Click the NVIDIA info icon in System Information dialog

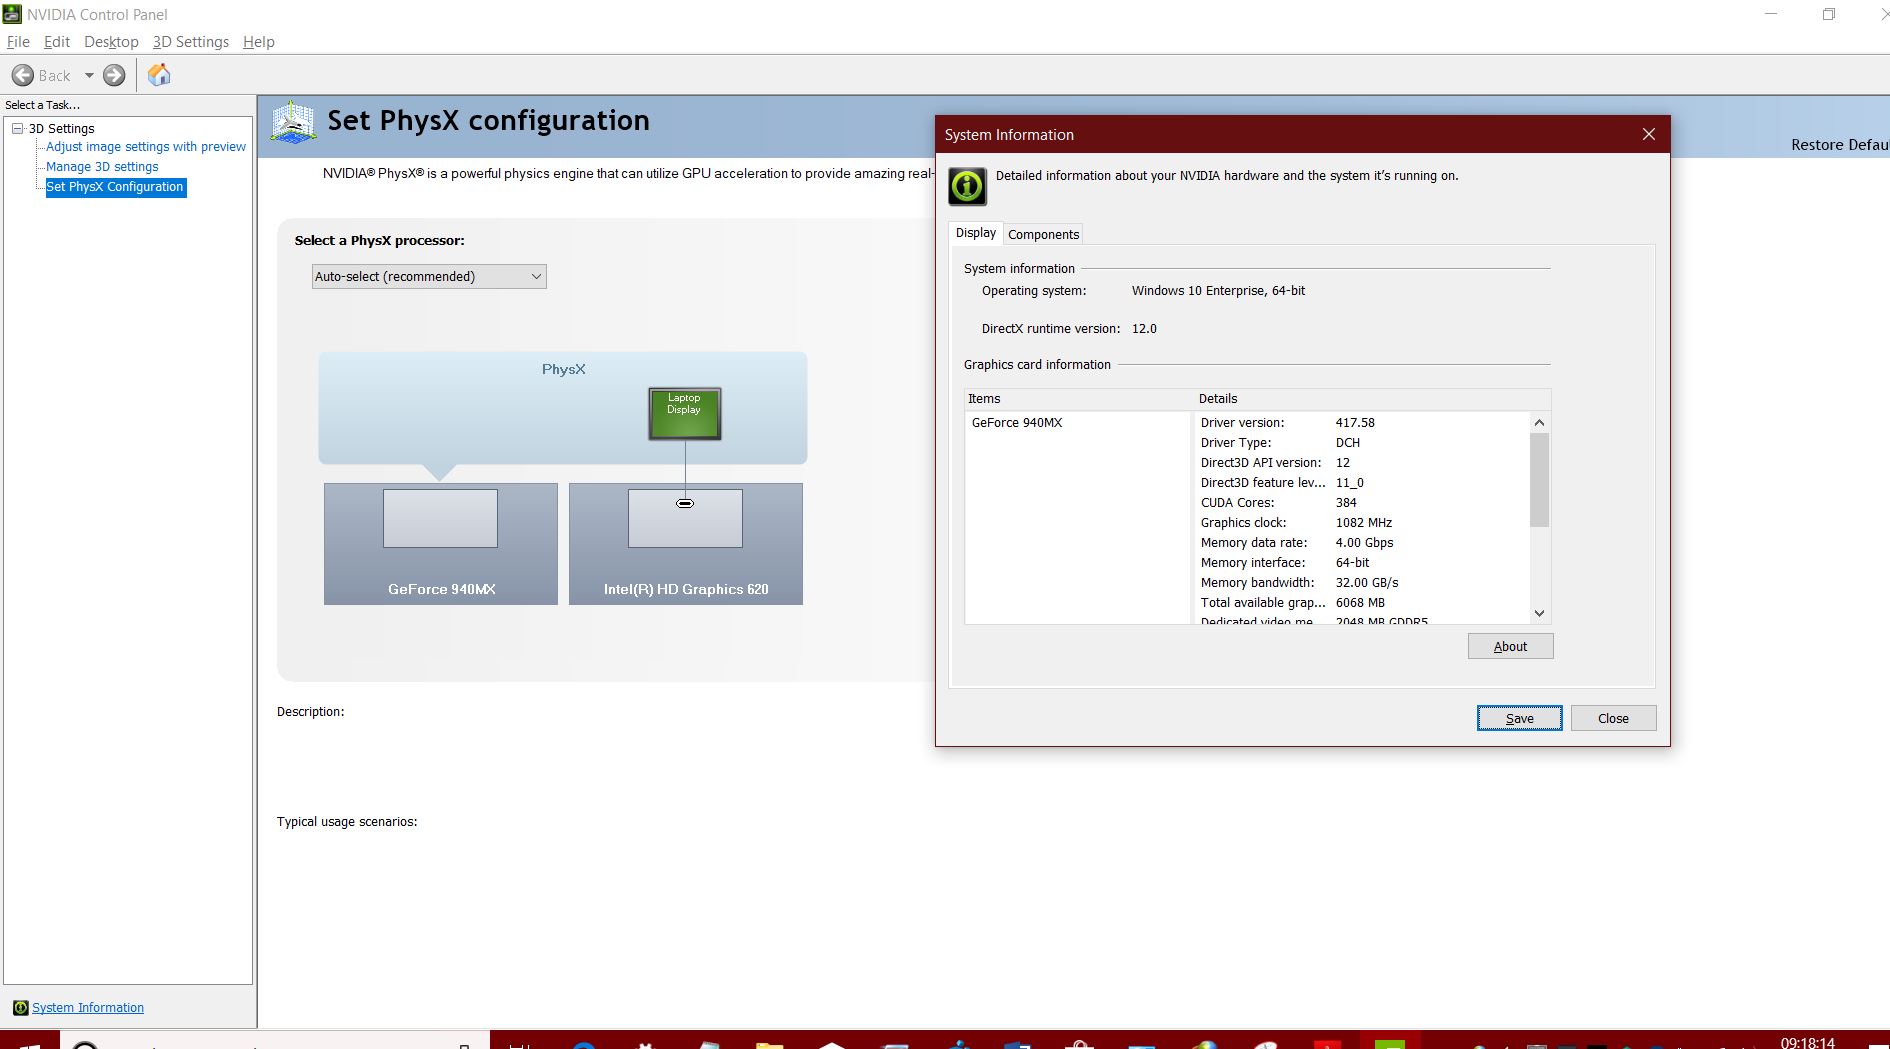pyautogui.click(x=966, y=185)
